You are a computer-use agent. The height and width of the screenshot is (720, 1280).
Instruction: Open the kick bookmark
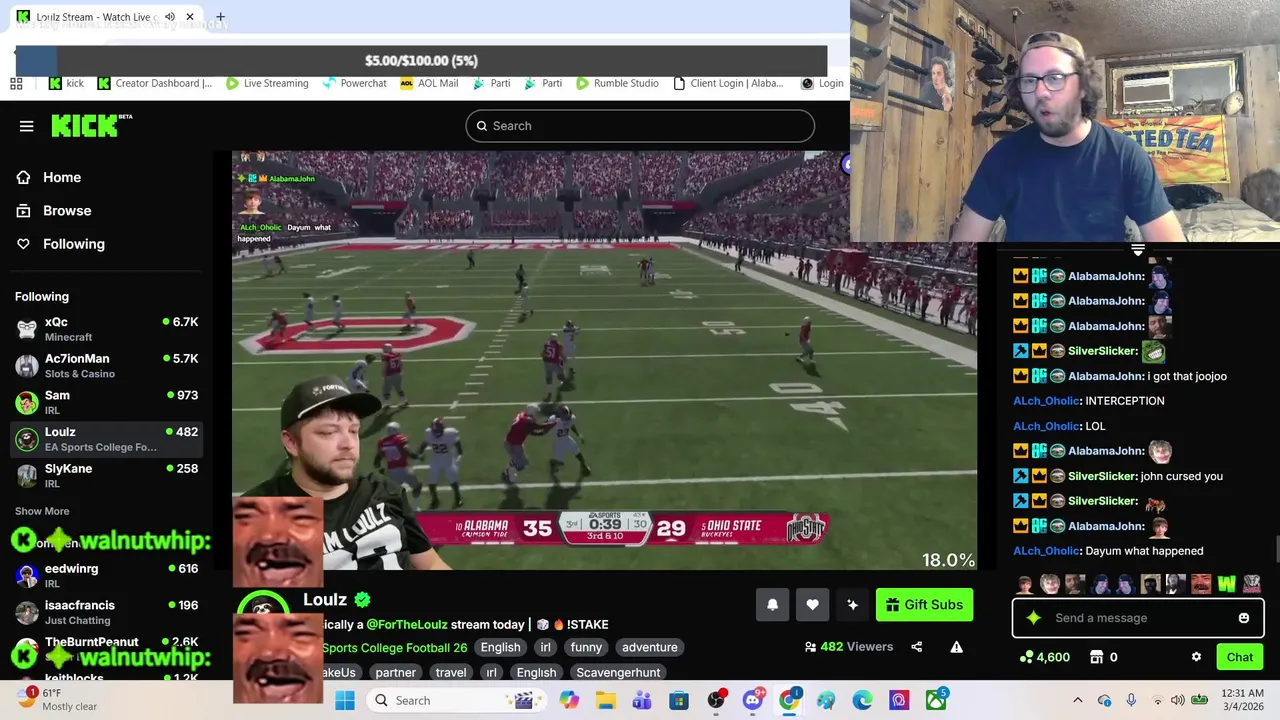66,83
